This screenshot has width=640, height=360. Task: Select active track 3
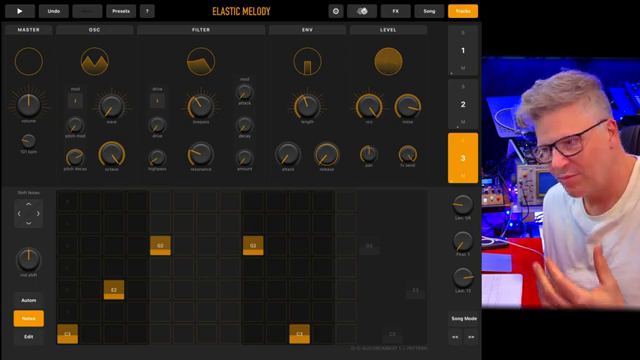463,158
